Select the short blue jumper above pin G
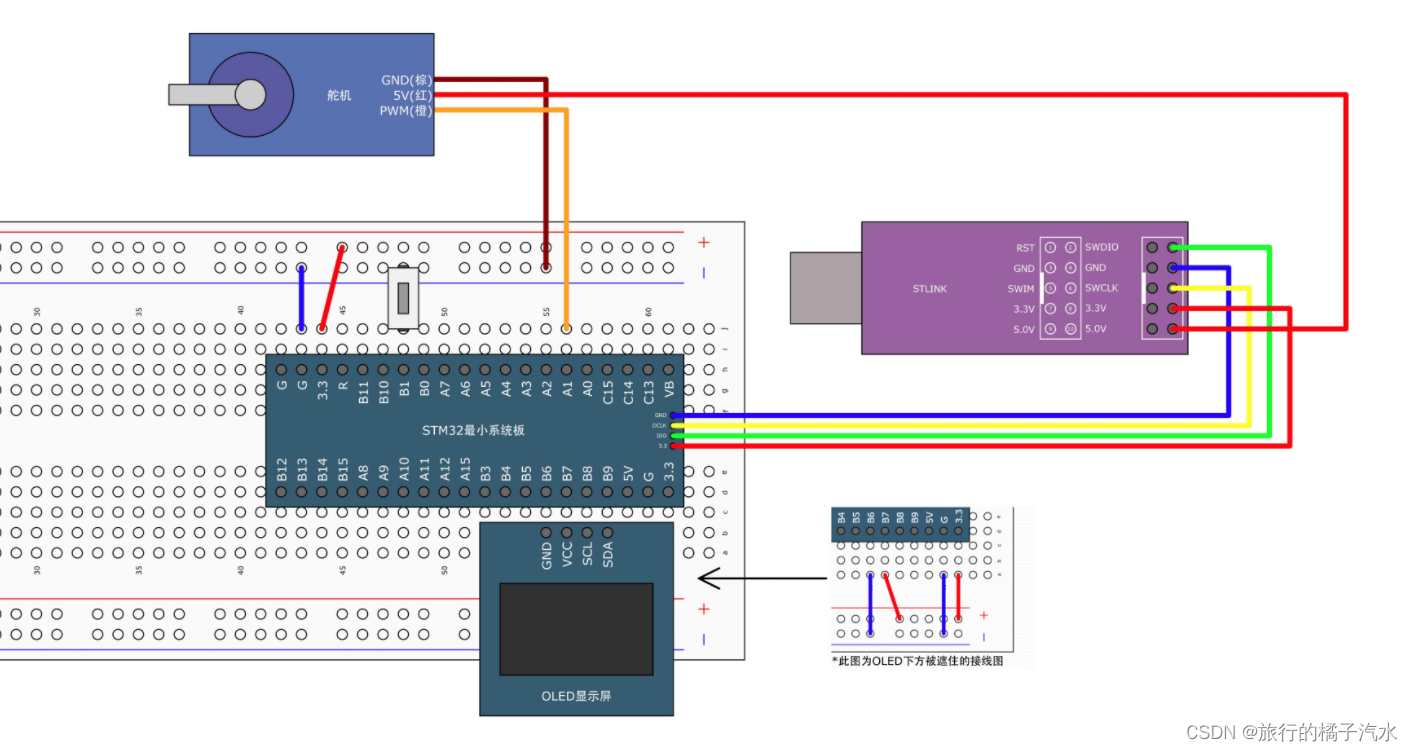The height and width of the screenshot is (751, 1413). point(301,298)
